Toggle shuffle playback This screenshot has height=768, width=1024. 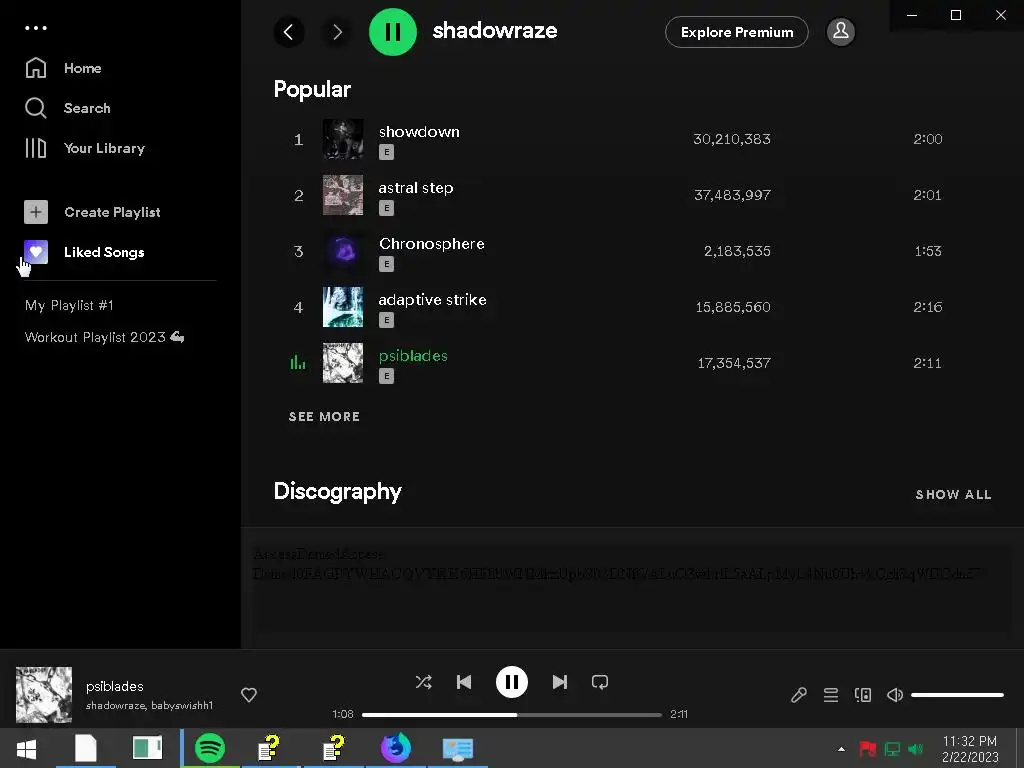(x=423, y=682)
